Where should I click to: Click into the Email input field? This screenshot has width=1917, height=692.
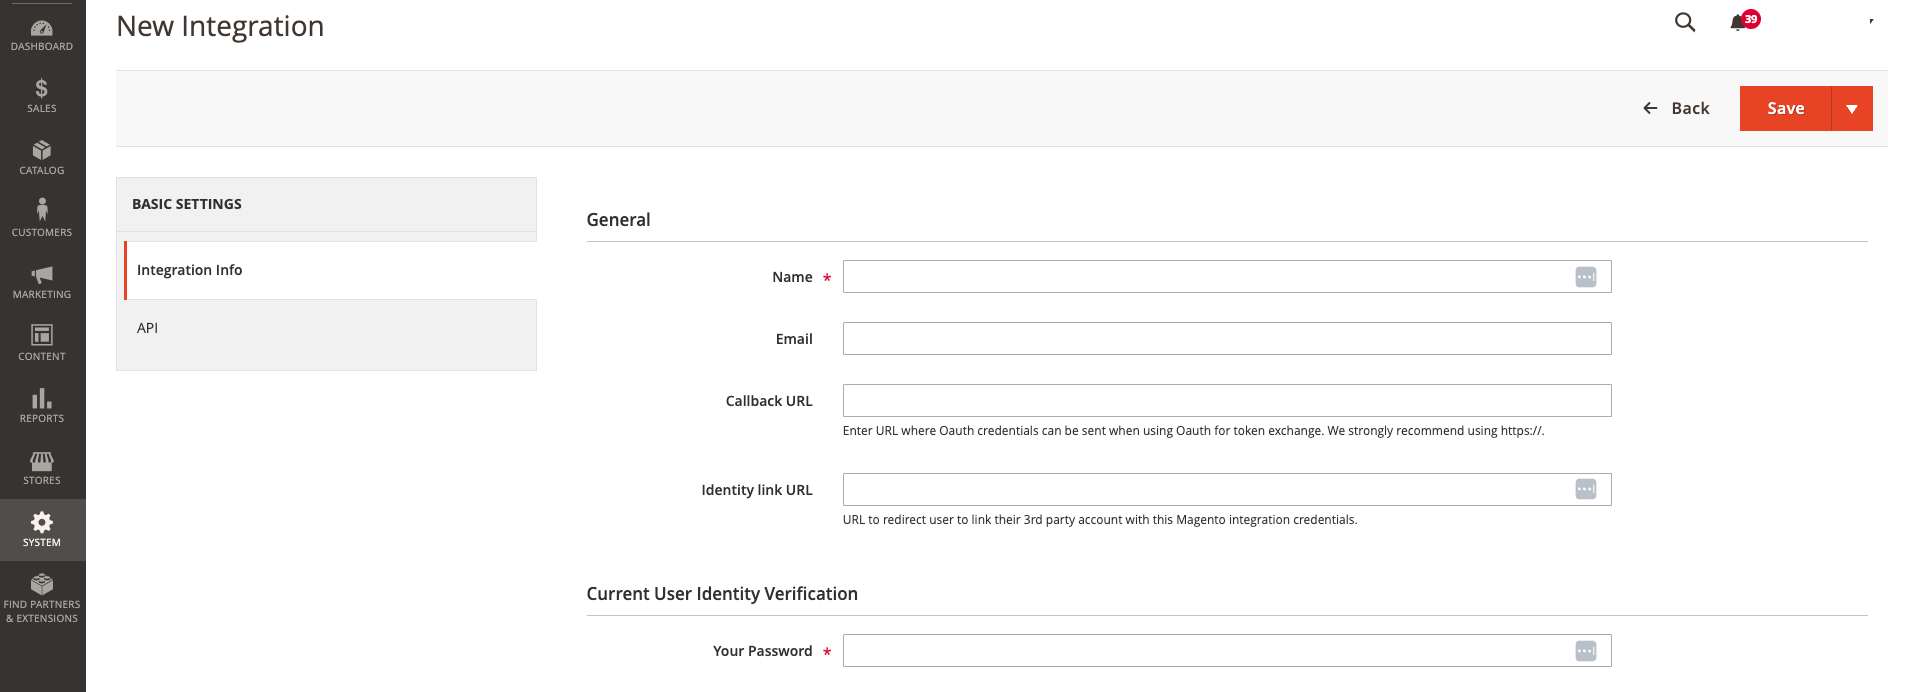click(1226, 339)
